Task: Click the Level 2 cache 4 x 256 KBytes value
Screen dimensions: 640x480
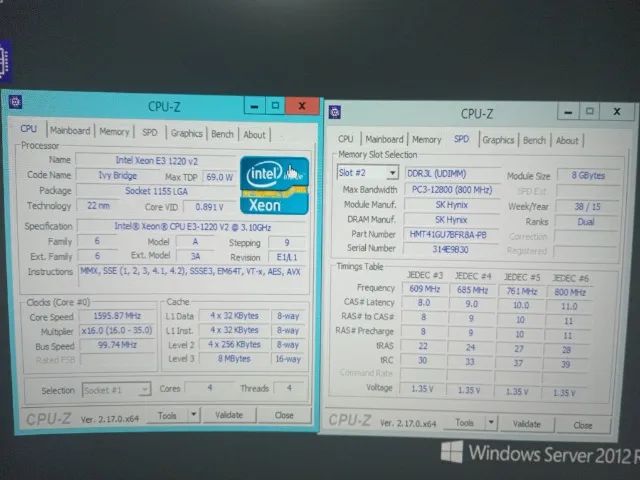Action: (234, 344)
